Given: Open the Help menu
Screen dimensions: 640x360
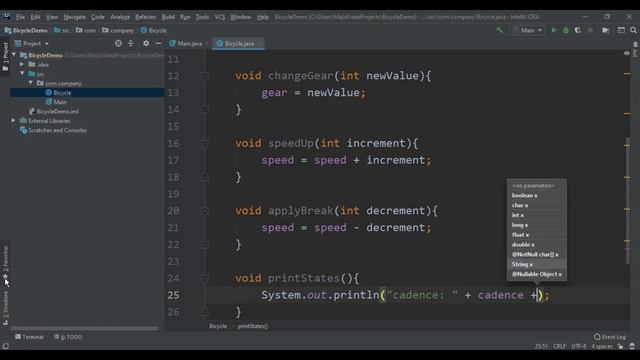Looking at the screenshot, I should [263, 17].
